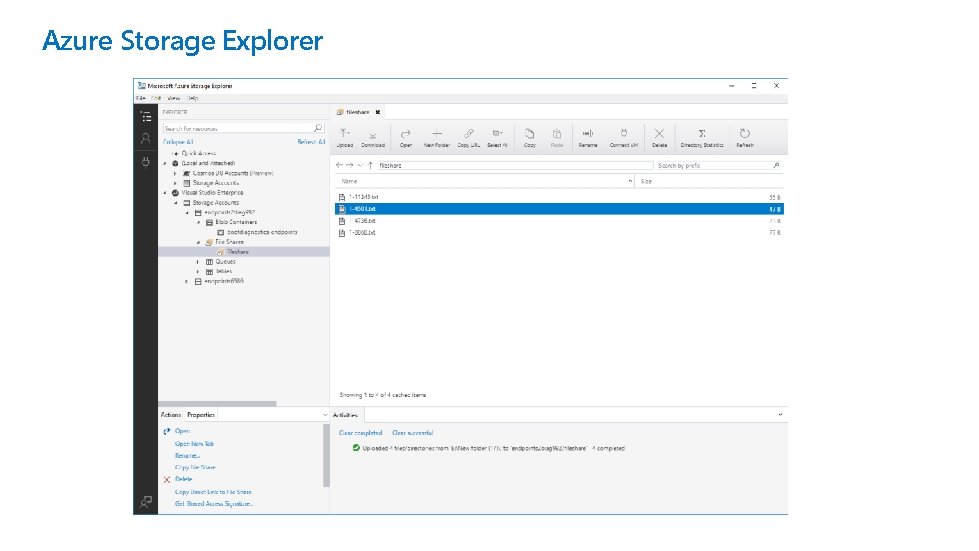The height and width of the screenshot is (551, 979).
Task: Open Account Management person icon
Action: 146,139
